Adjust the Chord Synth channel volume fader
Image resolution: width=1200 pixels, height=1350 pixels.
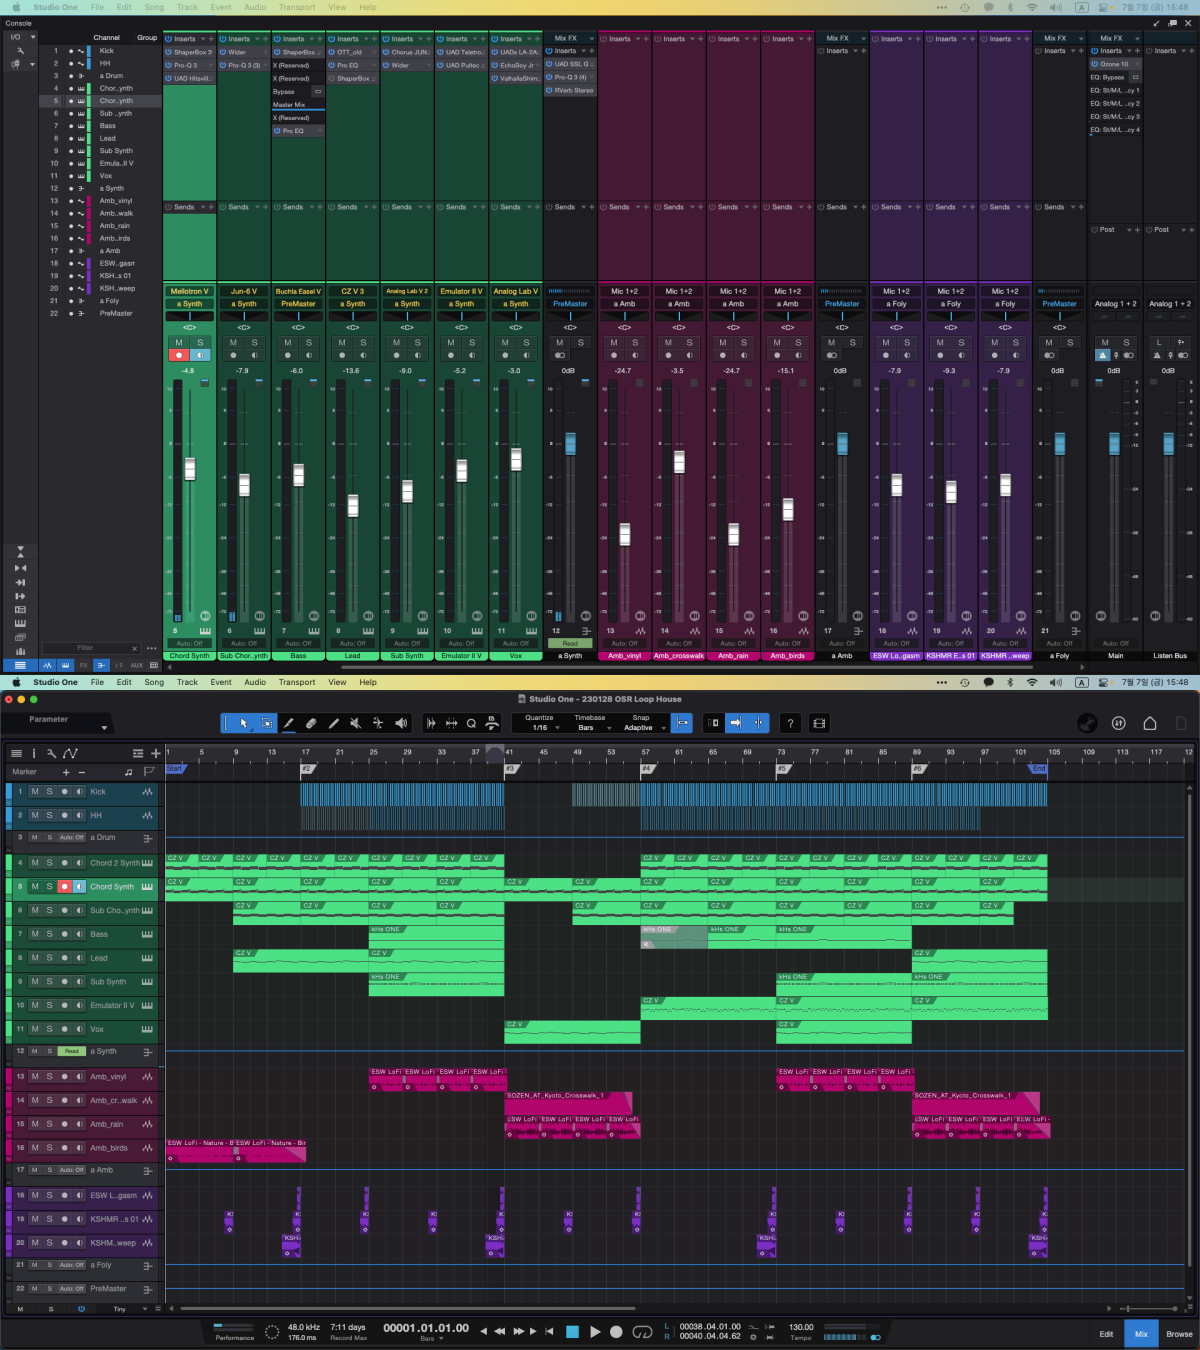[x=190, y=469]
